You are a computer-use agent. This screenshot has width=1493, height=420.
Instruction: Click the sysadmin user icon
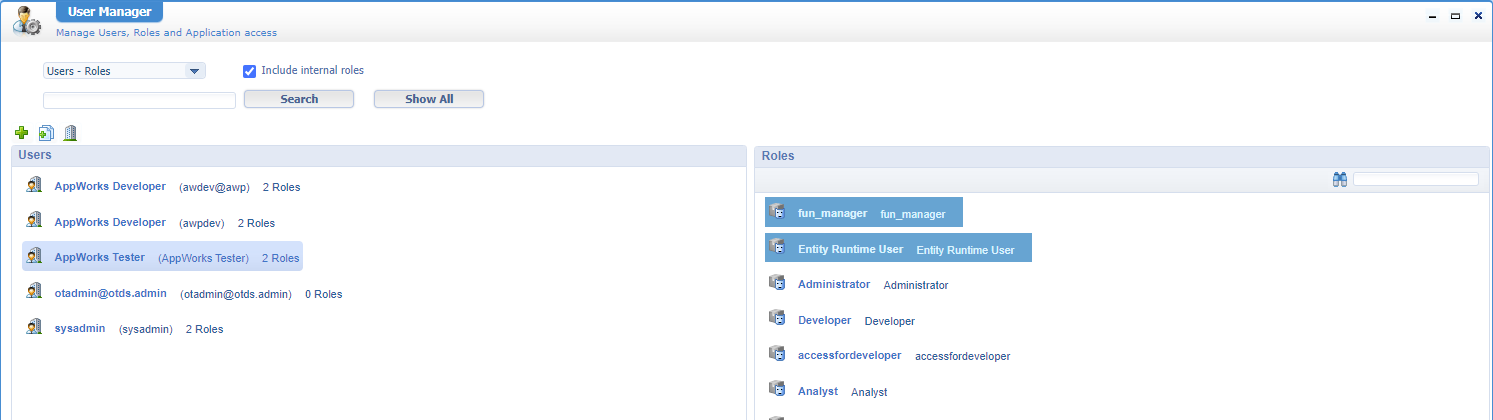[x=34, y=328]
